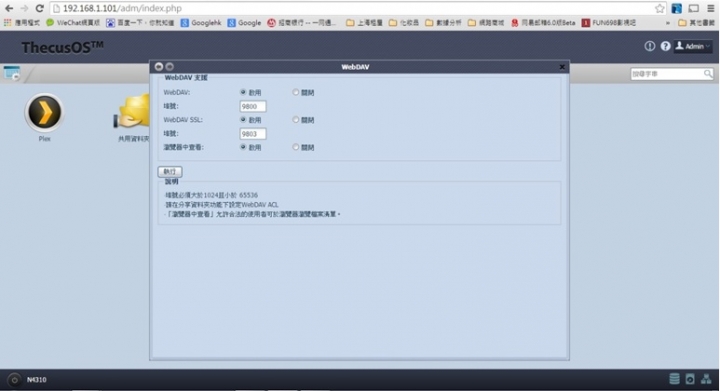Click the stacked-disks storage icon in the bottom bar

pos(674,379)
